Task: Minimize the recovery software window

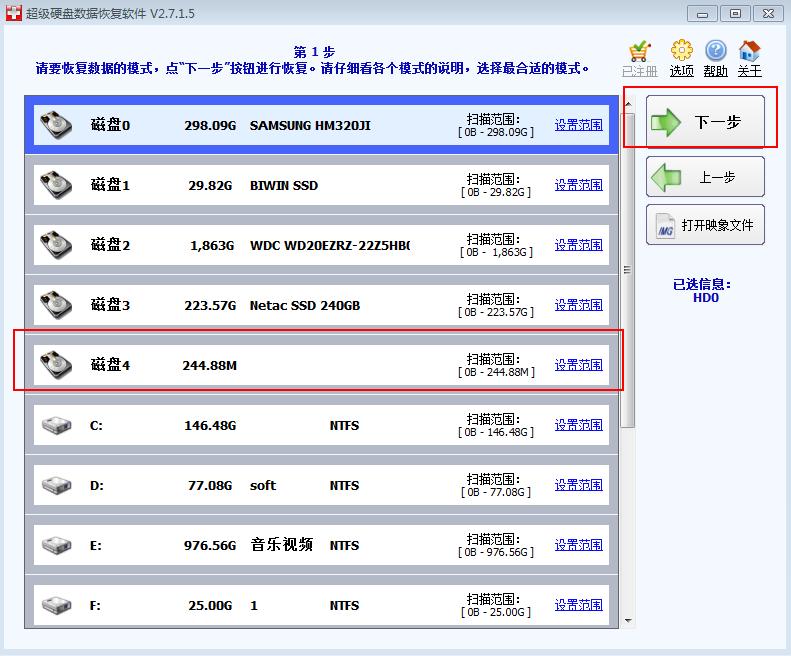Action: pyautogui.click(x=702, y=14)
